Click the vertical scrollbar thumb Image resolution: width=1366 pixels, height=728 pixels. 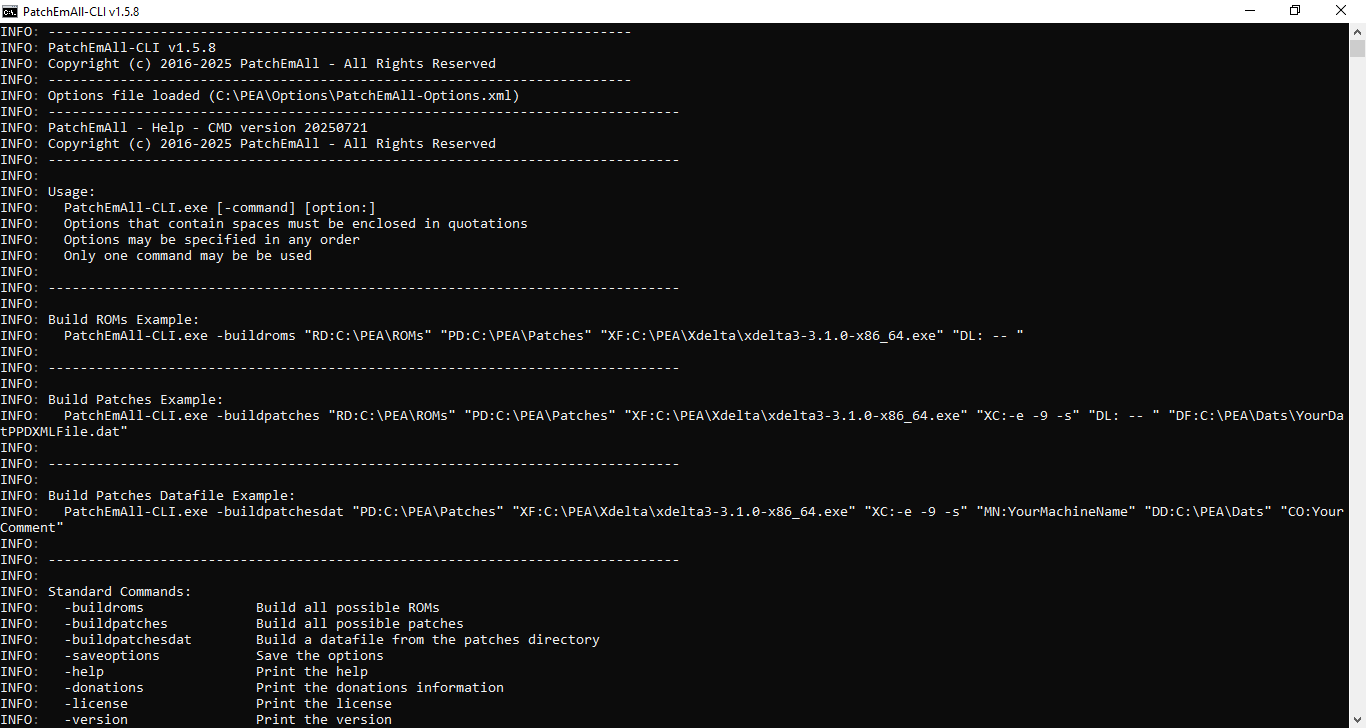tap(1357, 48)
